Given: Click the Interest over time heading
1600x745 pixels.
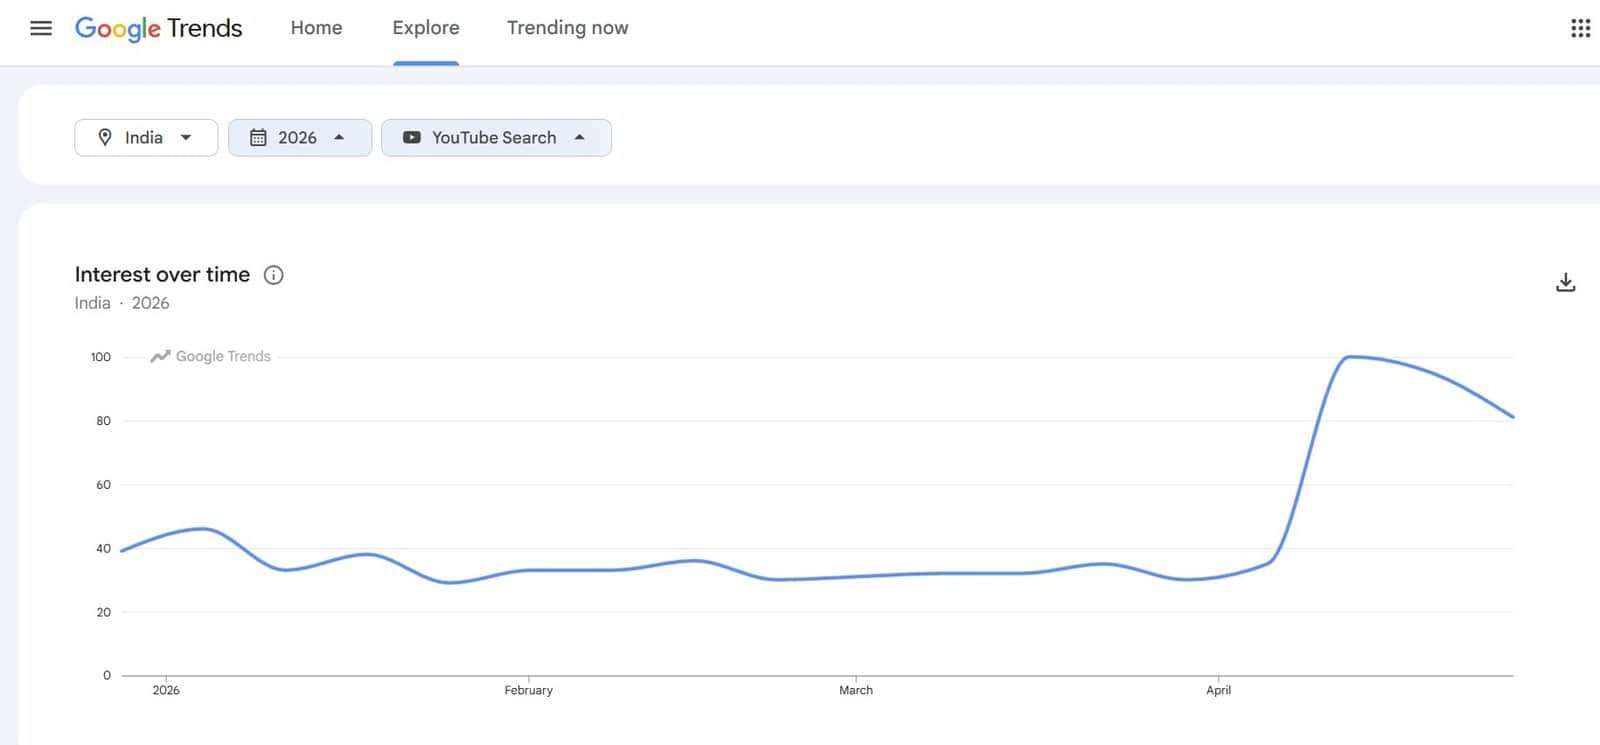Looking at the screenshot, I should coord(162,275).
